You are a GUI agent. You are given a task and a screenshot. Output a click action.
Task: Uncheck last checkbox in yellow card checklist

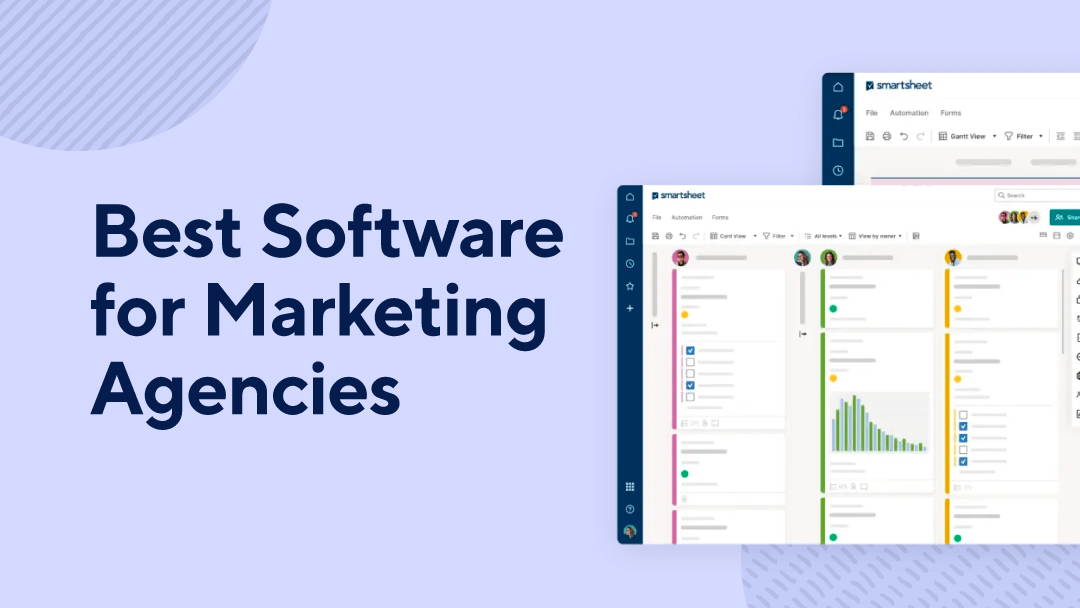963,462
